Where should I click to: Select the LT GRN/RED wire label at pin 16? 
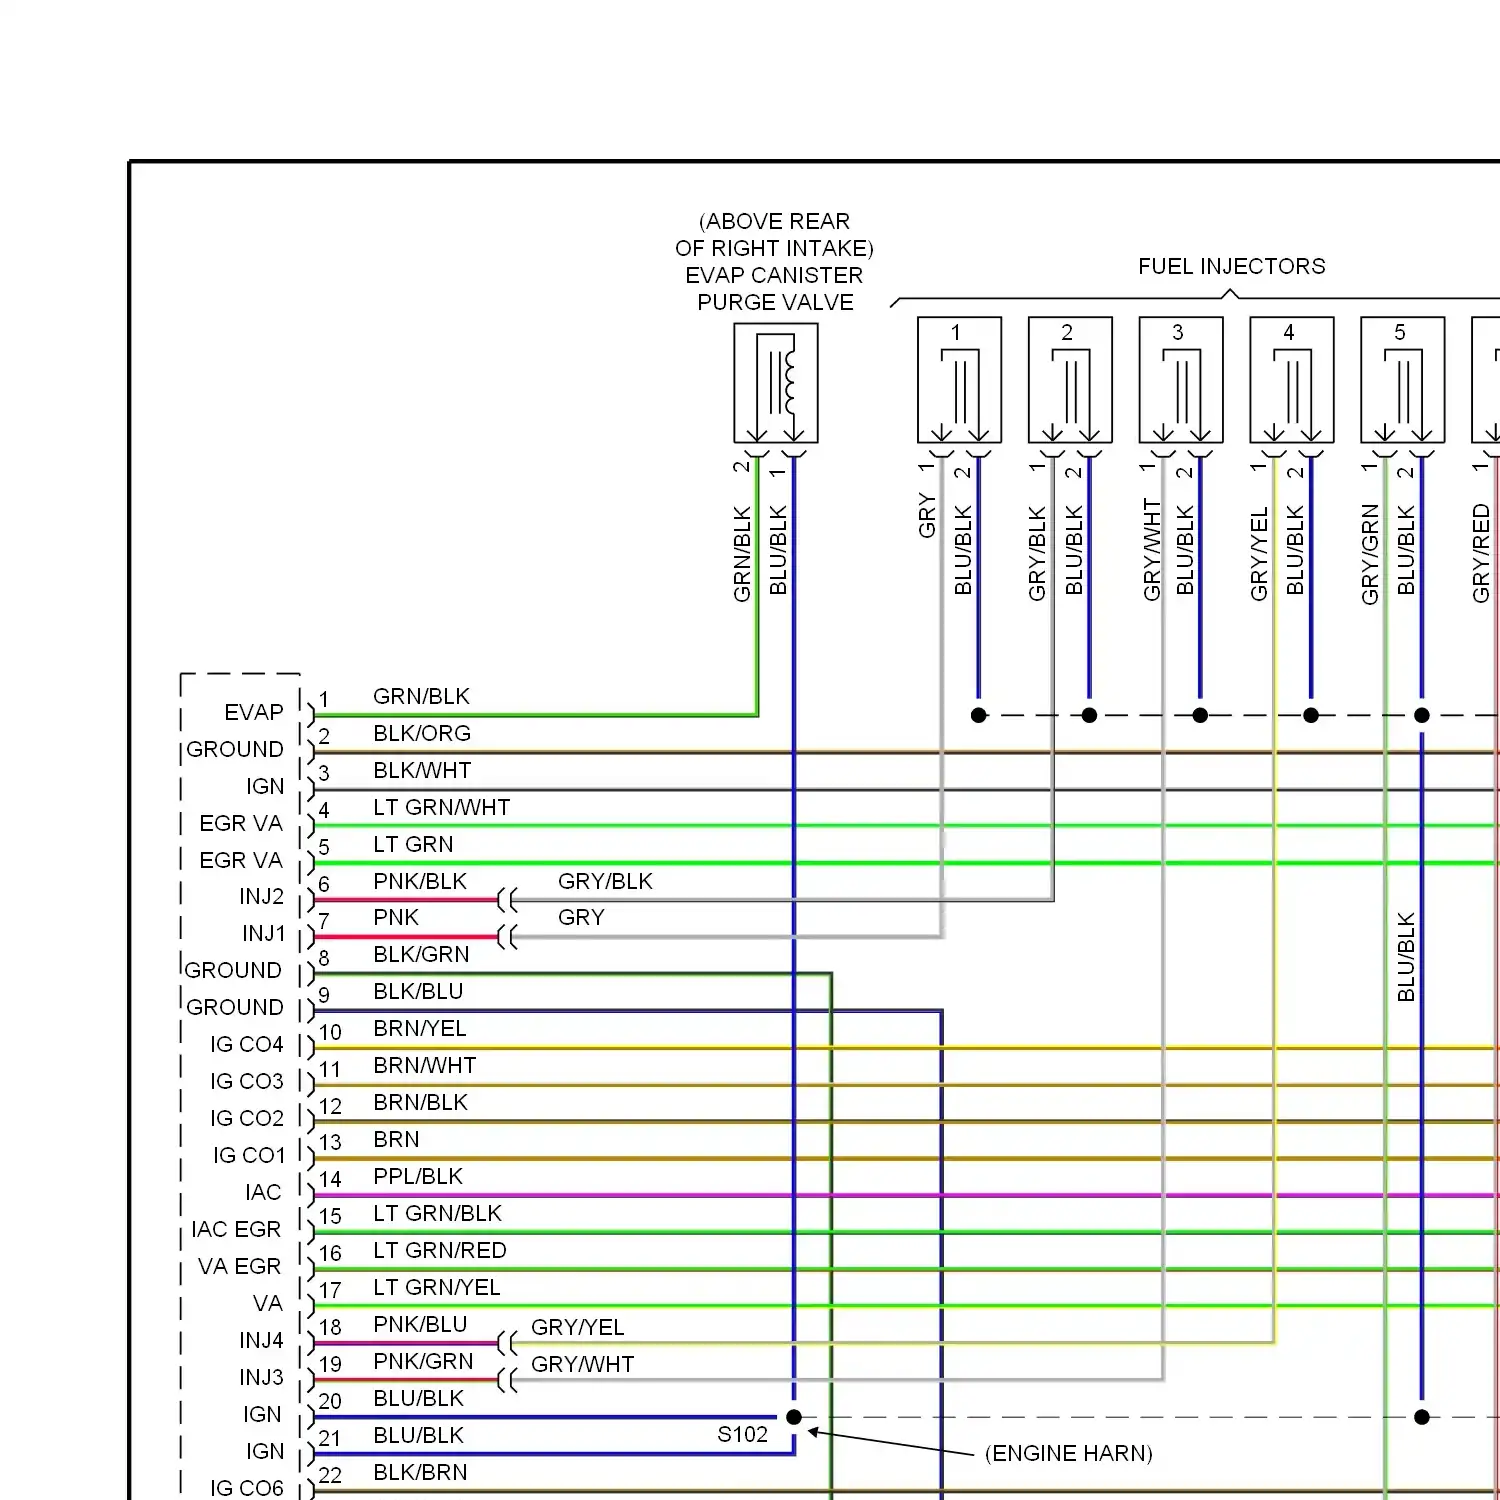[440, 1250]
